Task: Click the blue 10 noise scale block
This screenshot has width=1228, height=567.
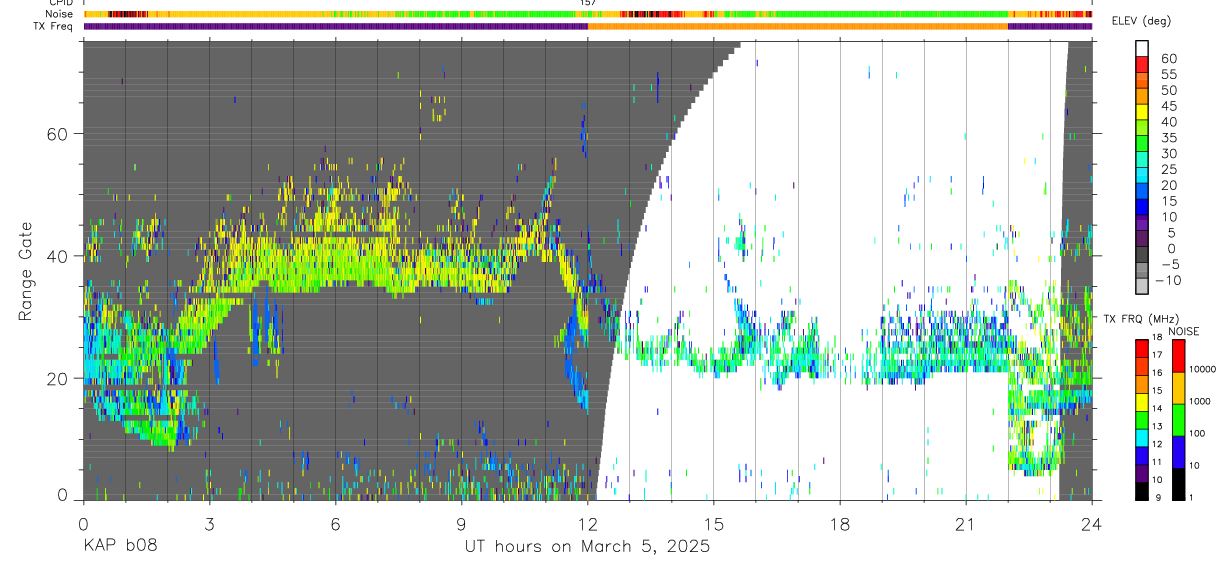Action: pos(1178,452)
